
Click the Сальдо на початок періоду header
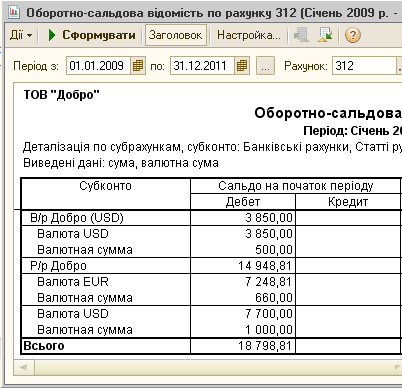click(296, 186)
